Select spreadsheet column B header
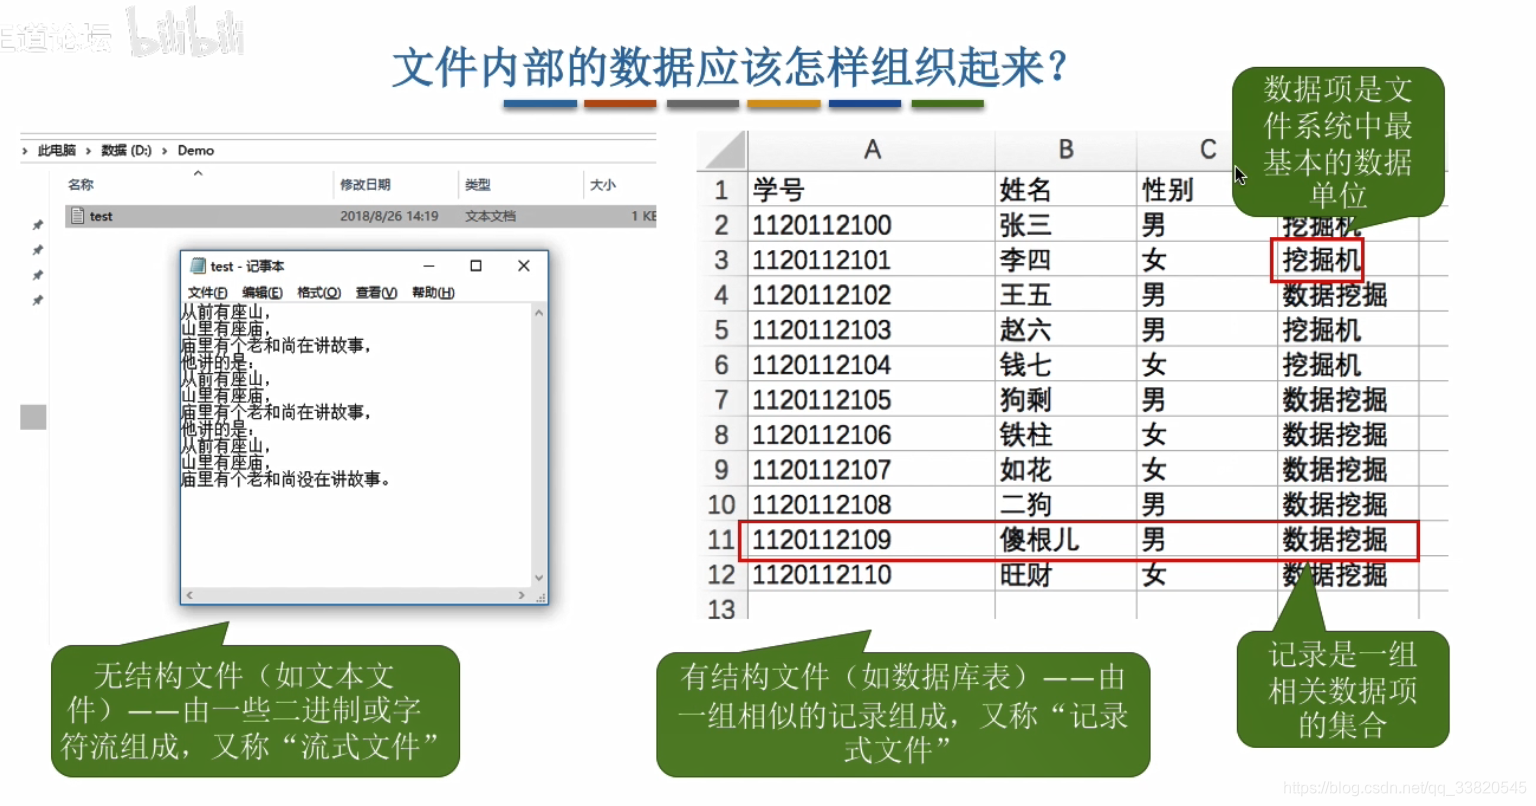This screenshot has width=1536, height=806. click(x=1066, y=150)
